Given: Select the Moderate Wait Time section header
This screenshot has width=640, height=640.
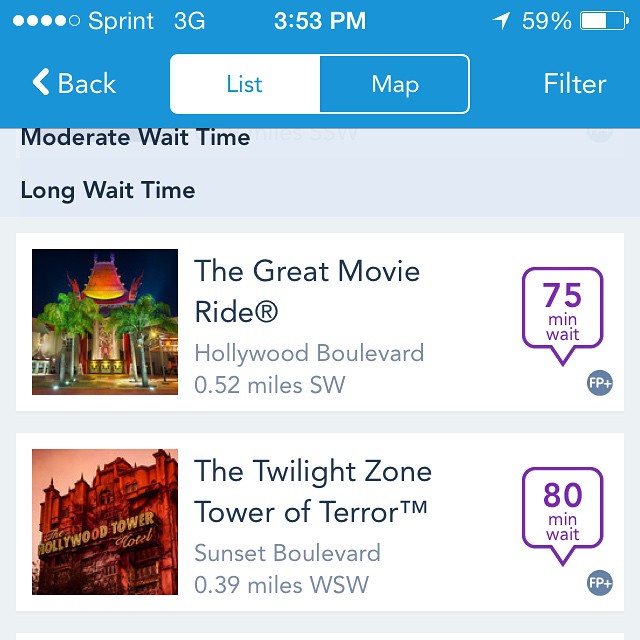Looking at the screenshot, I should [x=135, y=138].
